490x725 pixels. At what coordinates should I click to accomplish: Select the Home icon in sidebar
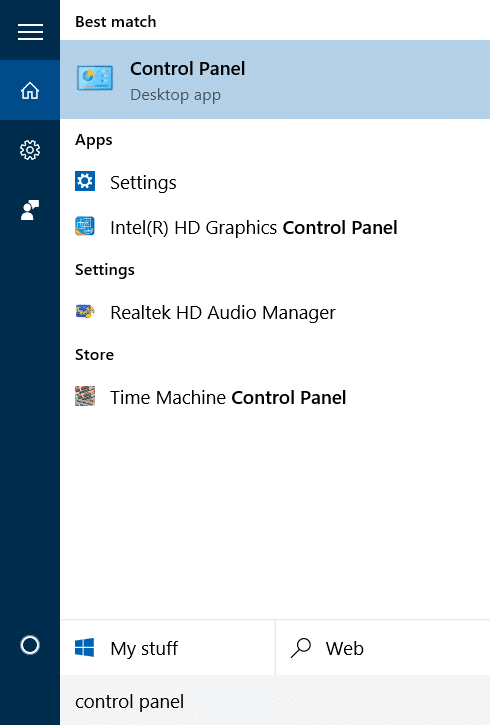(x=30, y=90)
